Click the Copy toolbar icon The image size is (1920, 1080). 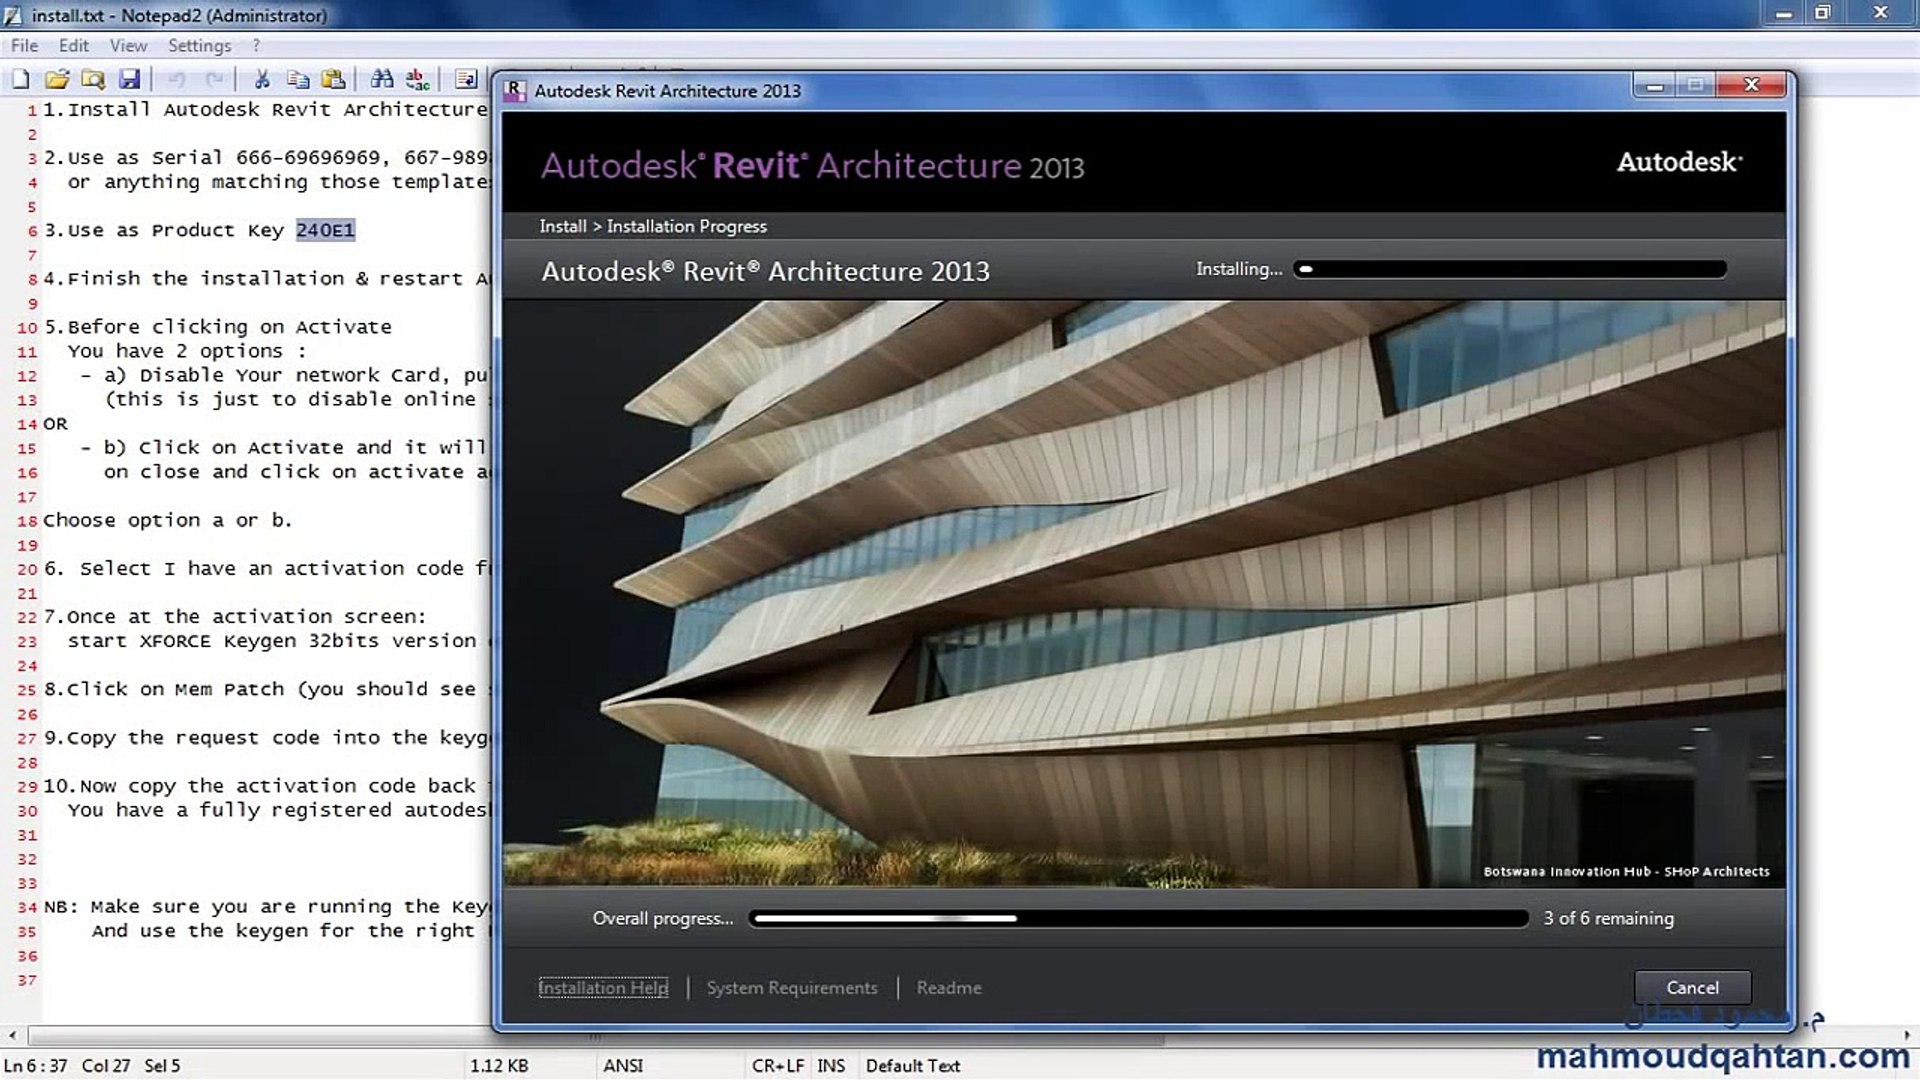click(298, 79)
